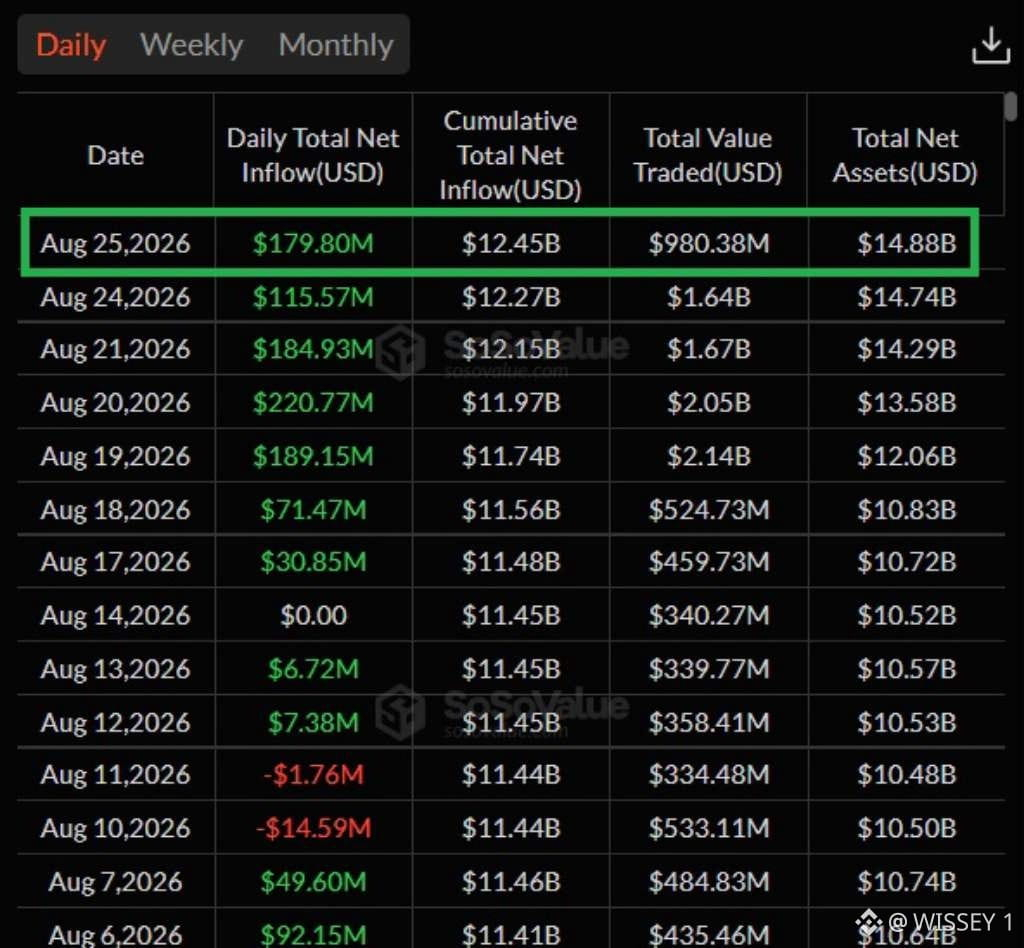This screenshot has height=948, width=1024.
Task: Select the $14.74B net assets cell
Action: tap(906, 298)
